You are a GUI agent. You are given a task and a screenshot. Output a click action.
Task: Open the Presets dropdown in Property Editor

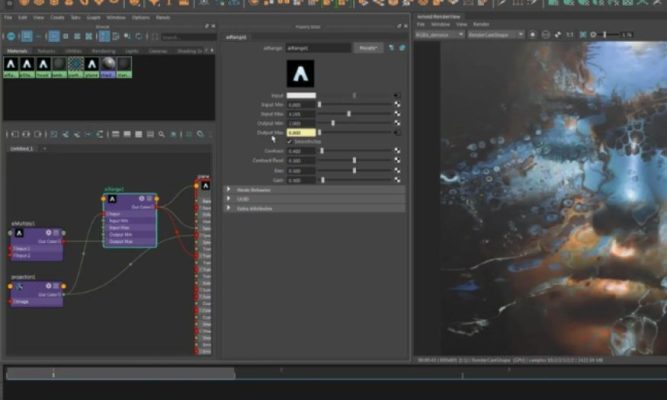tap(367, 47)
